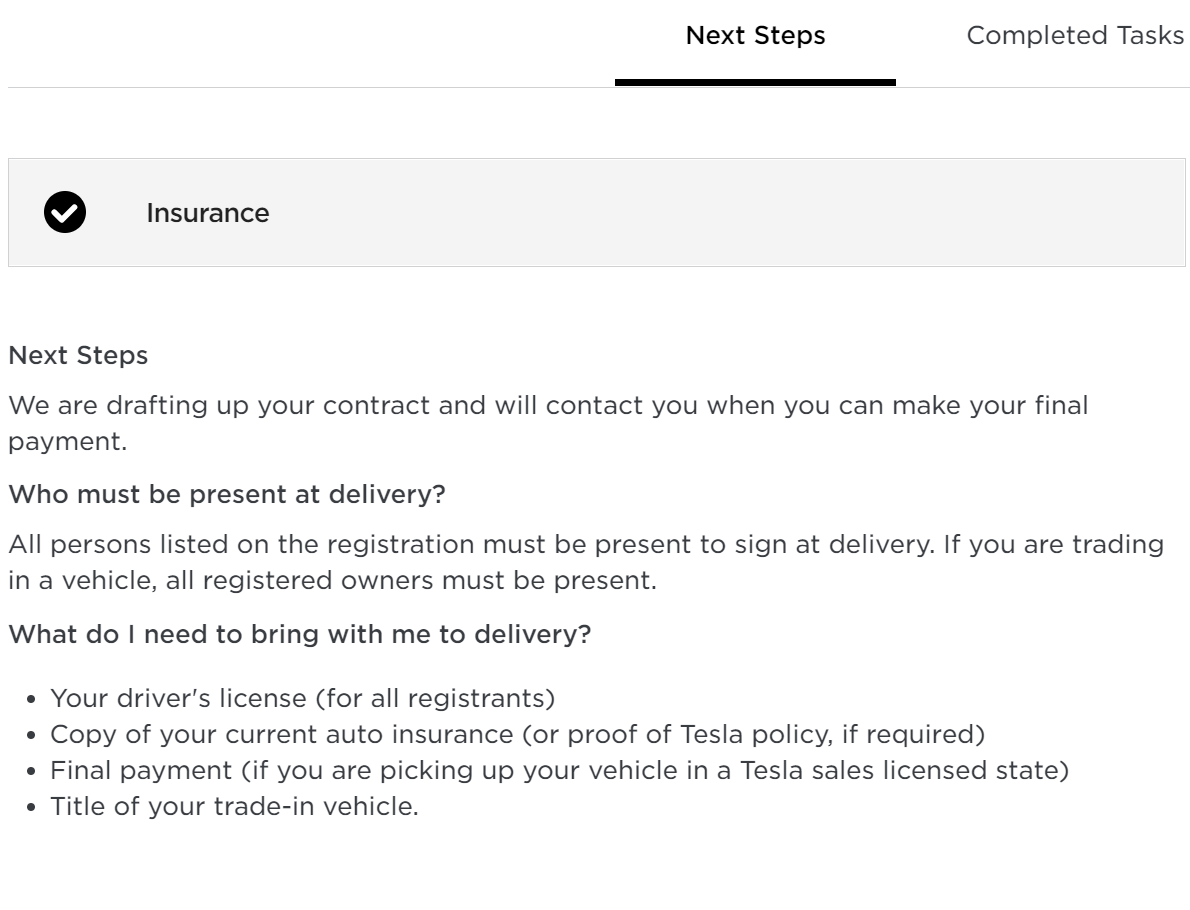
Task: Select 'What do I need to bring' heading
Action: (299, 635)
